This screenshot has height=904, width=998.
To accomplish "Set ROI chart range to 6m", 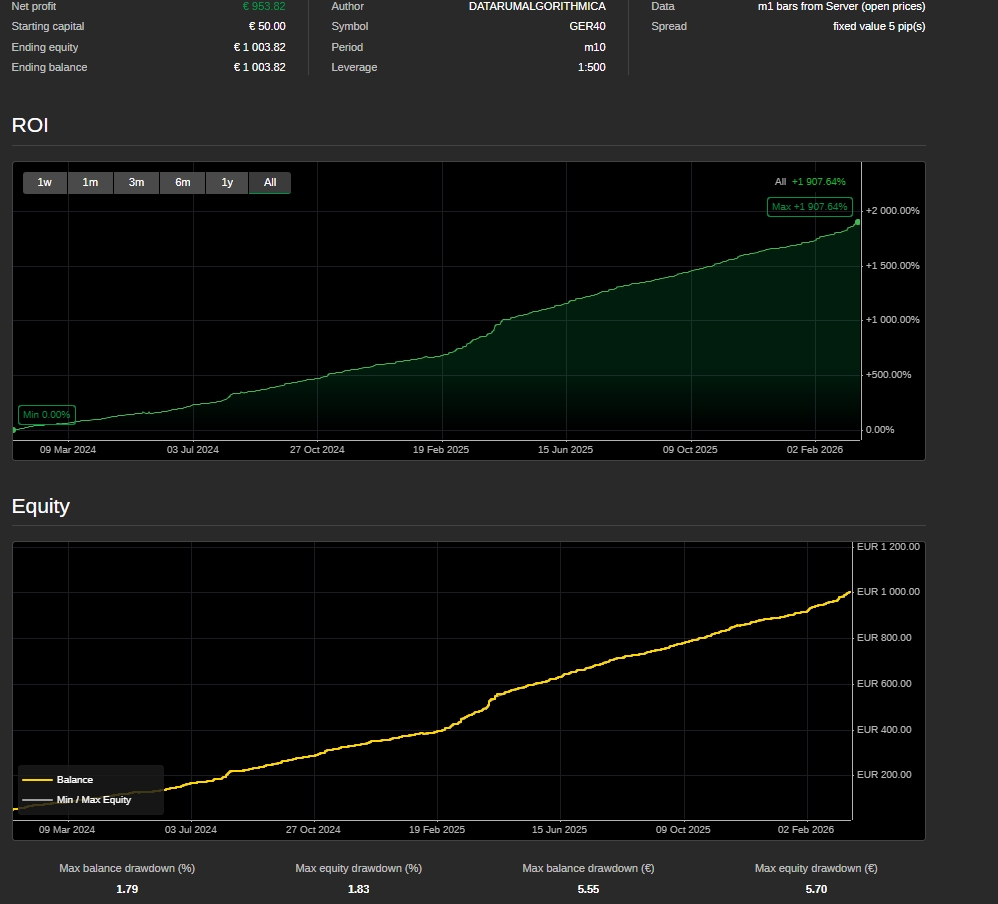I will tap(182, 182).
